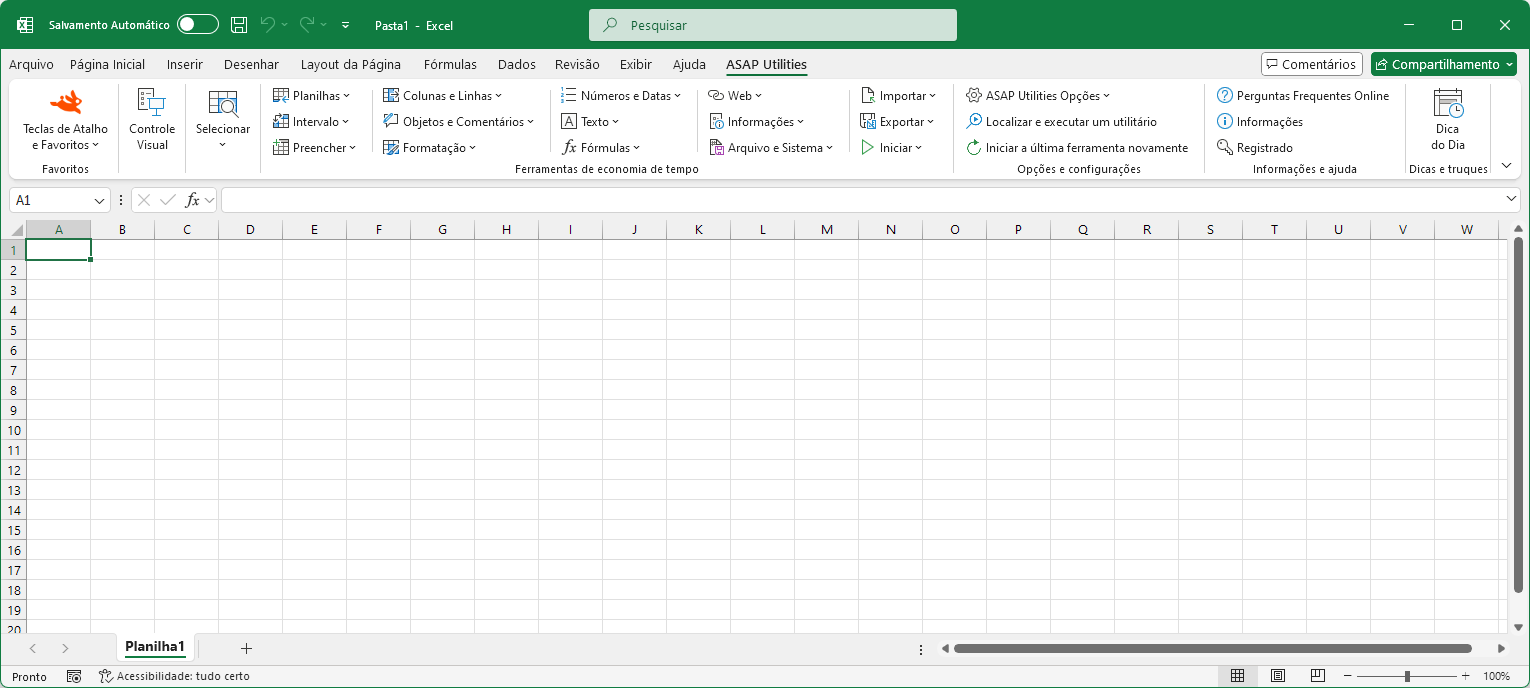Open Planilhas utilities menu
Image resolution: width=1530 pixels, height=688 pixels.
click(312, 96)
